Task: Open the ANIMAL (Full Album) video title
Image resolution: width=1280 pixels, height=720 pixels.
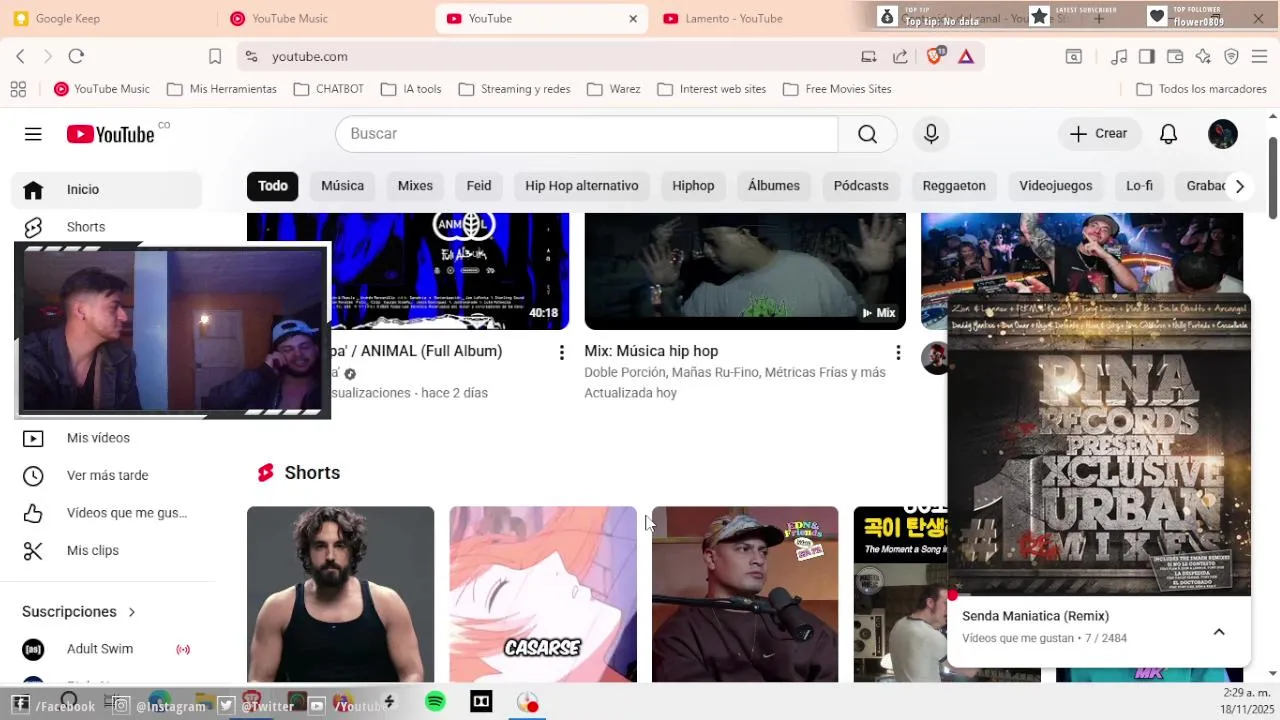Action: click(417, 351)
